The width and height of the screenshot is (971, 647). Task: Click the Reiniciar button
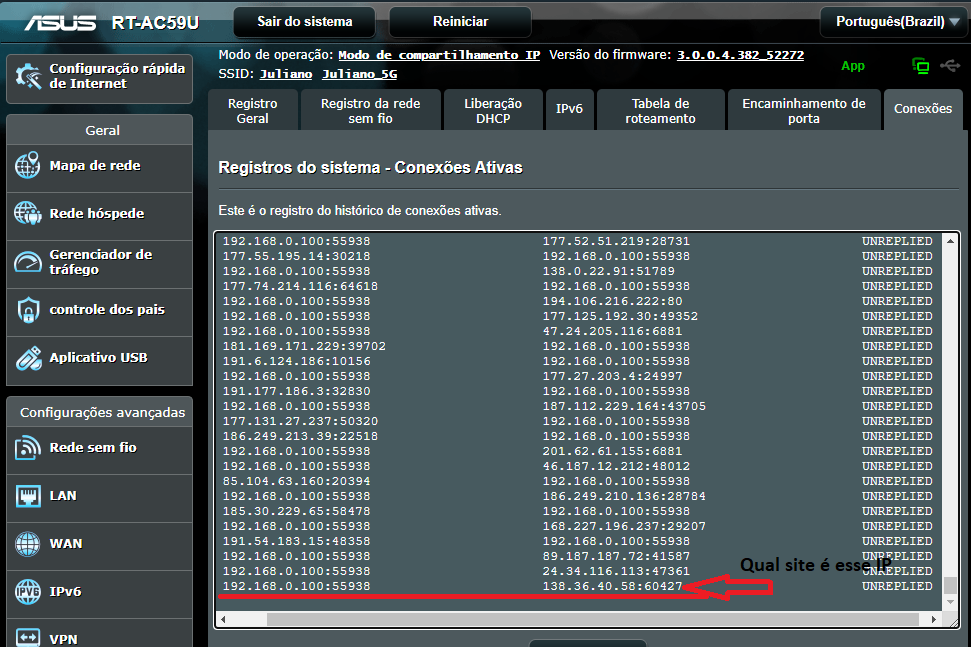pos(460,22)
